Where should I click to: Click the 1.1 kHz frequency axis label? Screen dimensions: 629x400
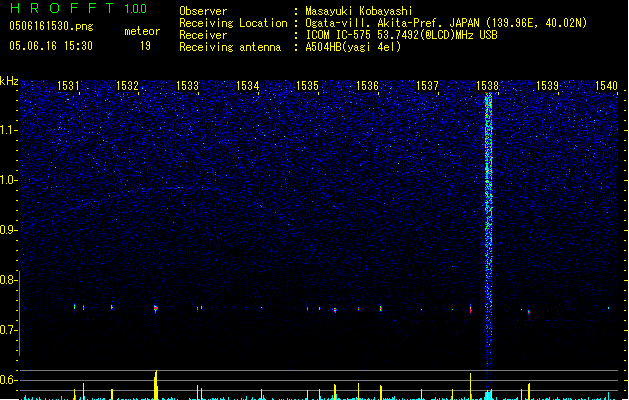[x=8, y=130]
